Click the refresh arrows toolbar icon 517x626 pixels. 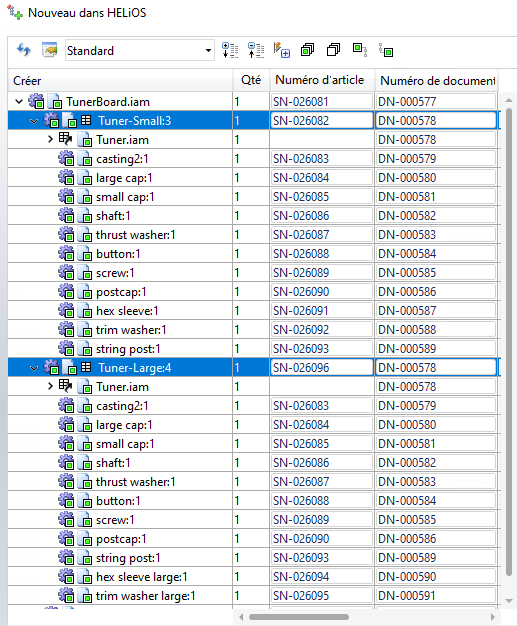[24, 51]
